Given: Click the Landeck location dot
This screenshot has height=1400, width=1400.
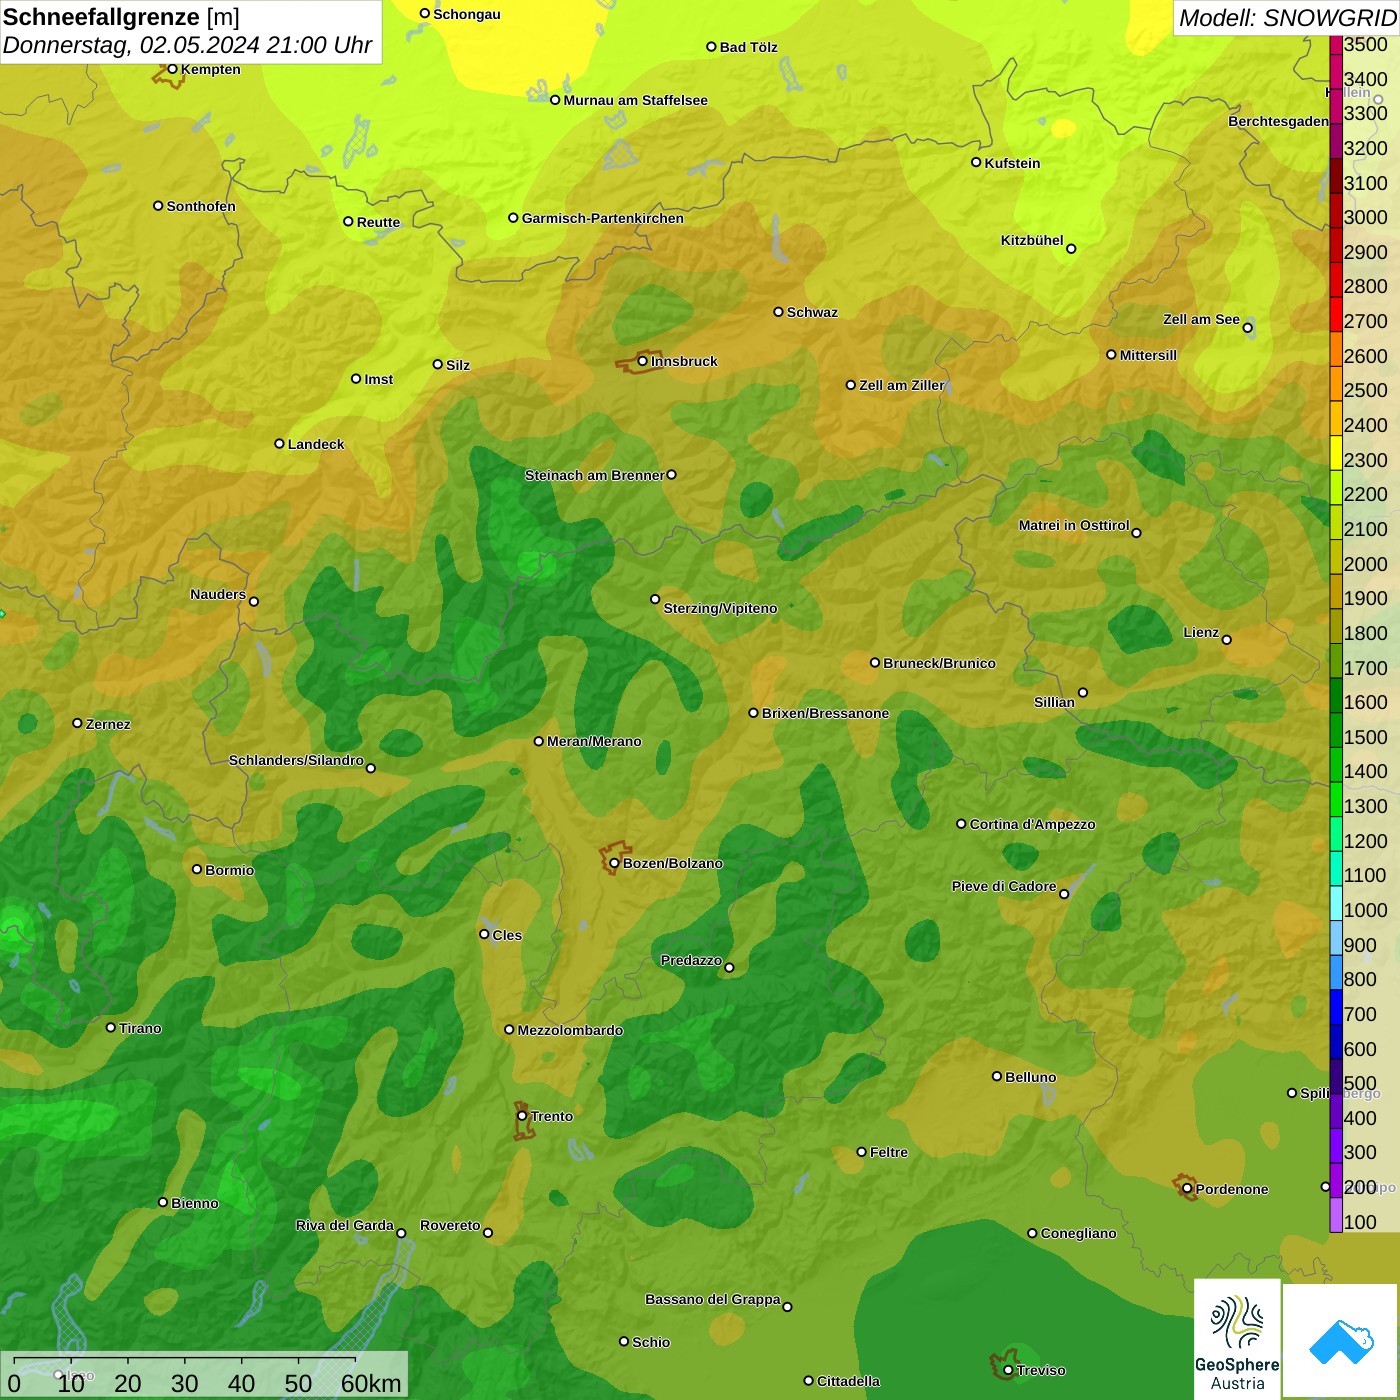Looking at the screenshot, I should tap(279, 443).
